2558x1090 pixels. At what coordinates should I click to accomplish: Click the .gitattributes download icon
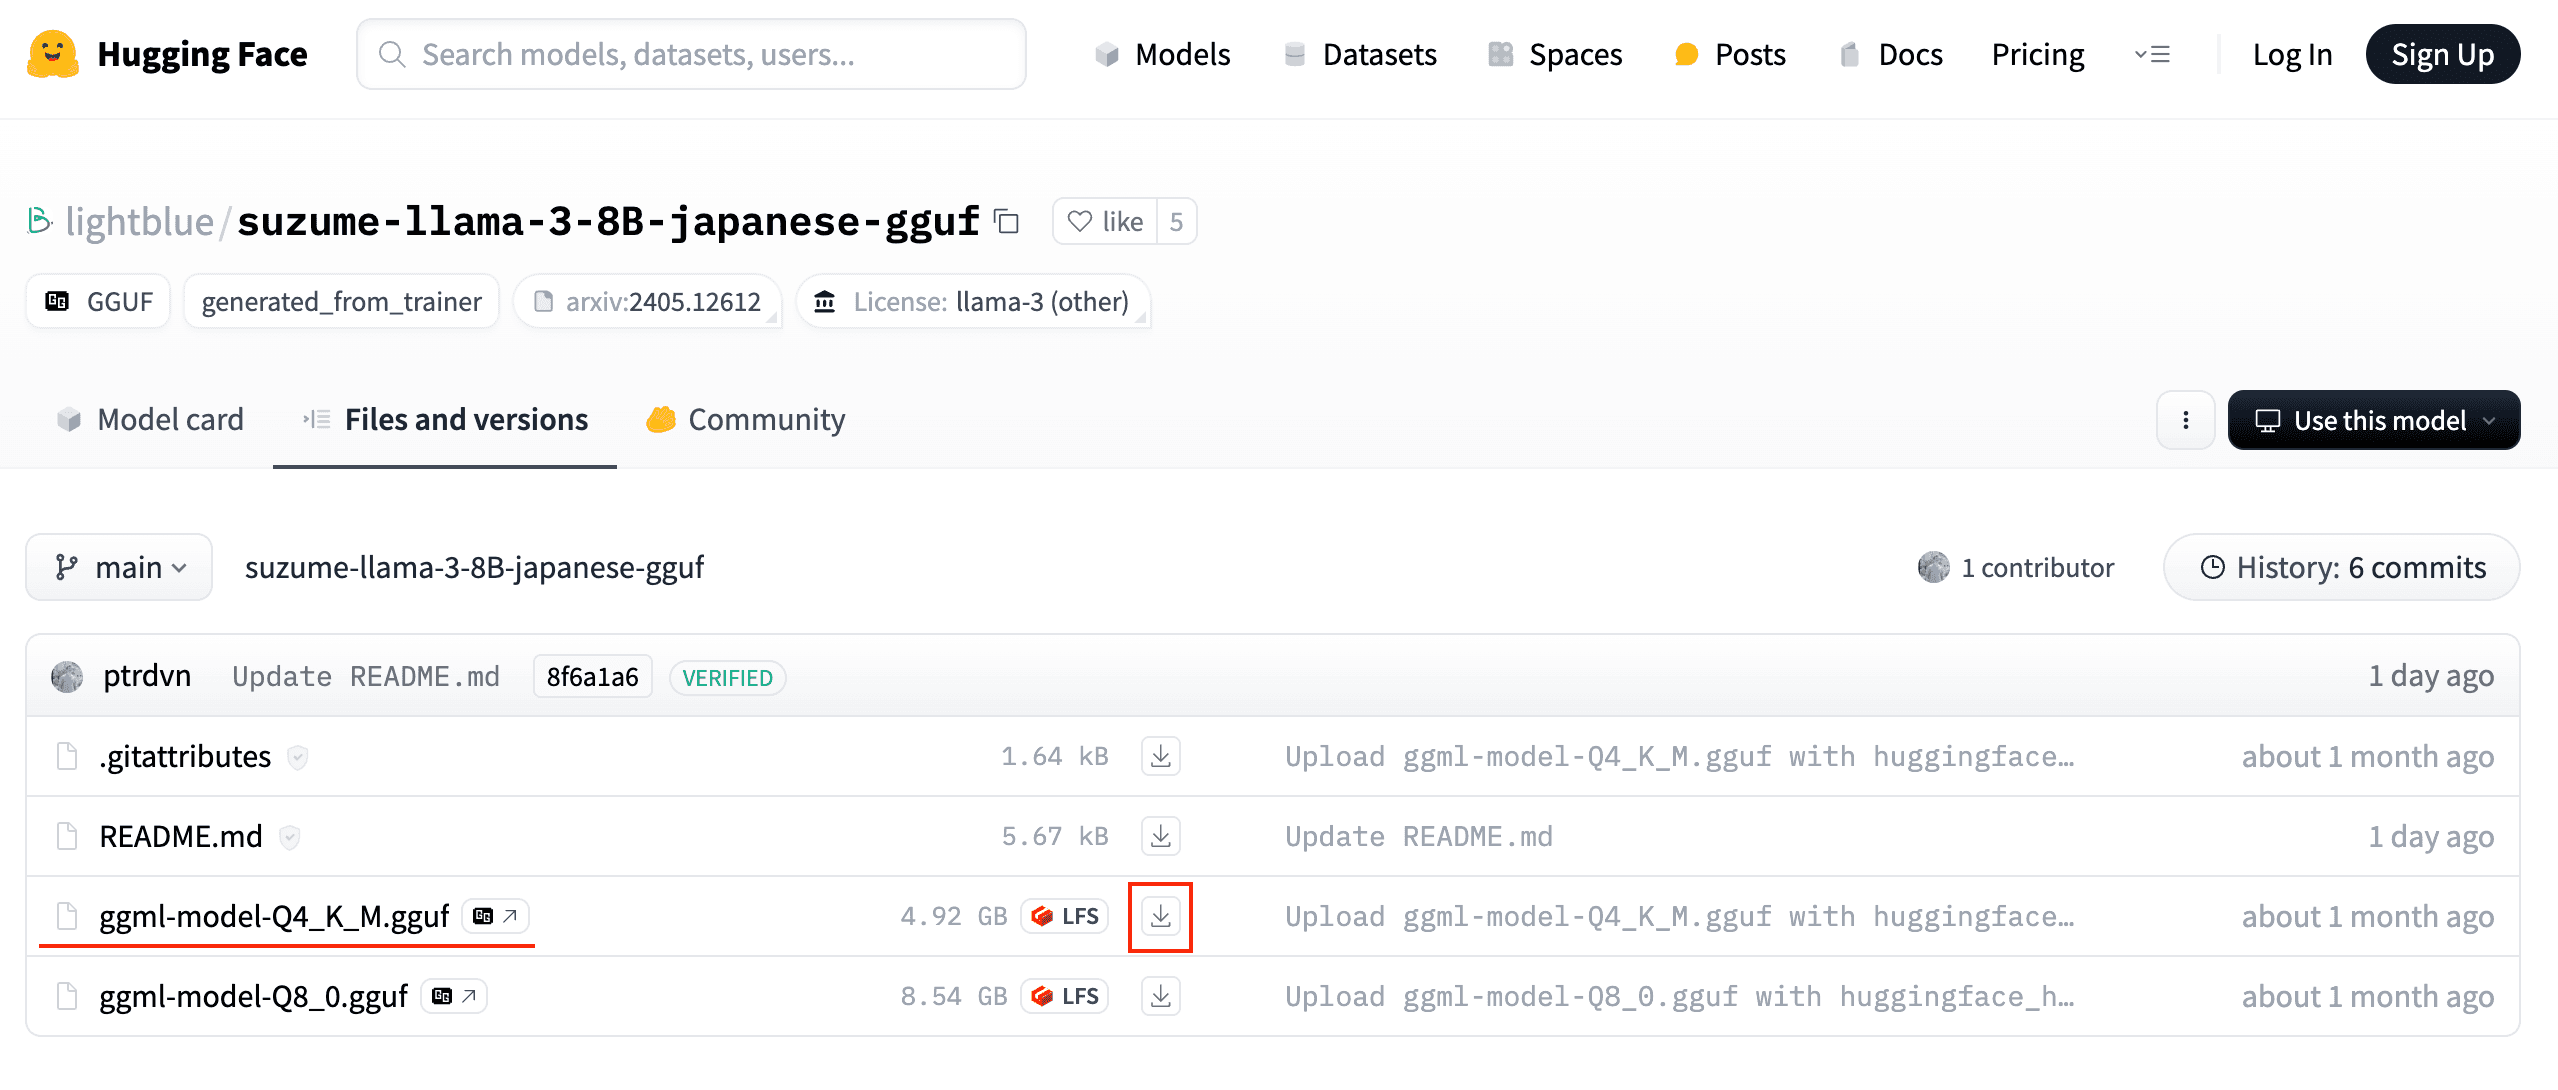[1160, 756]
